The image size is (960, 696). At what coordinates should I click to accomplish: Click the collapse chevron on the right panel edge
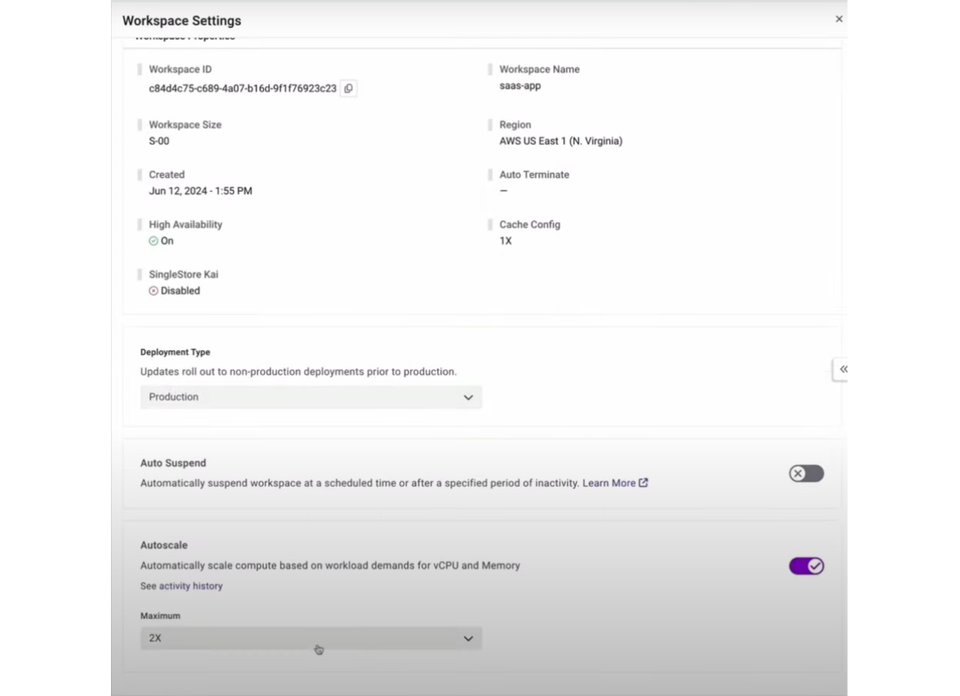coord(845,370)
